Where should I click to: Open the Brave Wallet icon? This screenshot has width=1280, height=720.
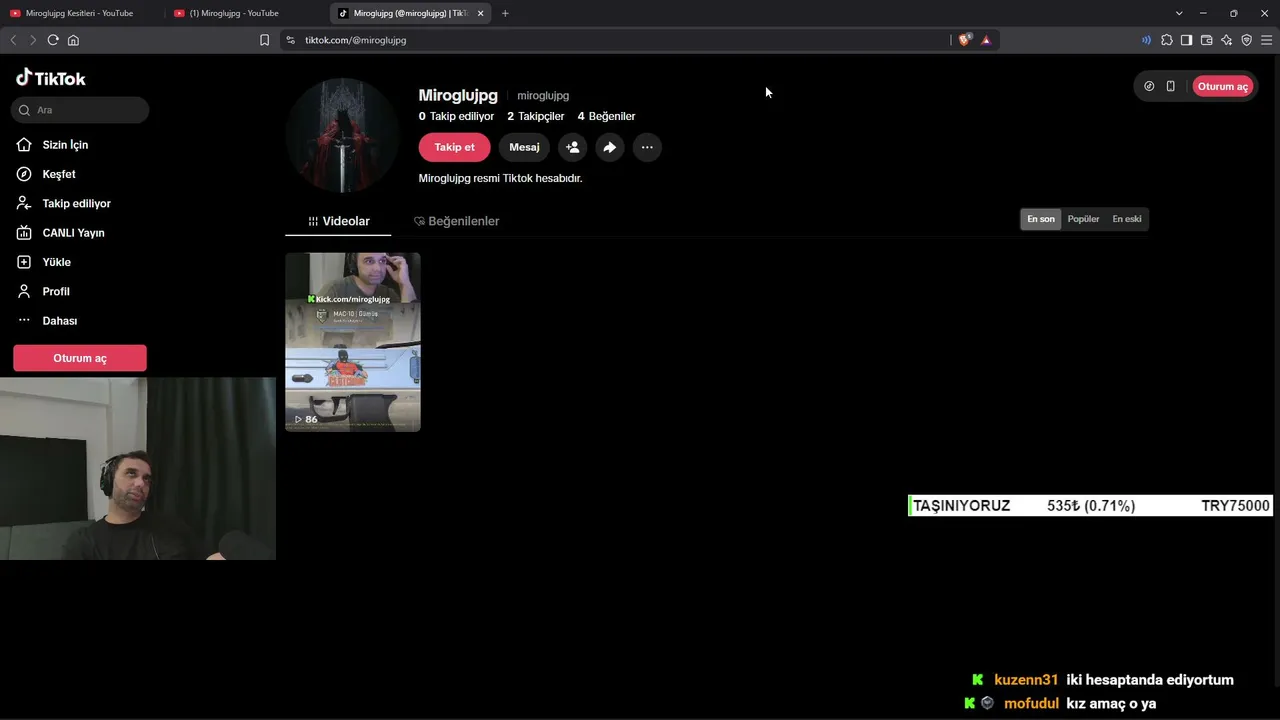click(x=1206, y=40)
